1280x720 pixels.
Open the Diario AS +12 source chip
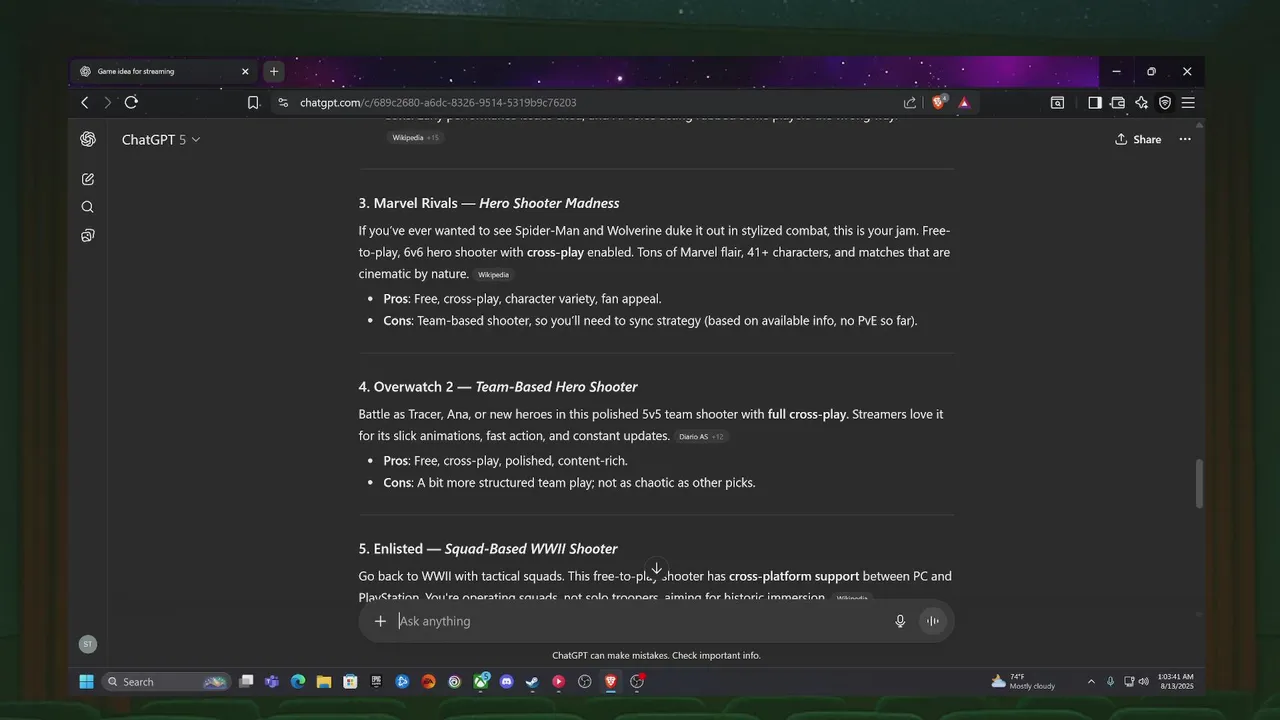pos(701,437)
